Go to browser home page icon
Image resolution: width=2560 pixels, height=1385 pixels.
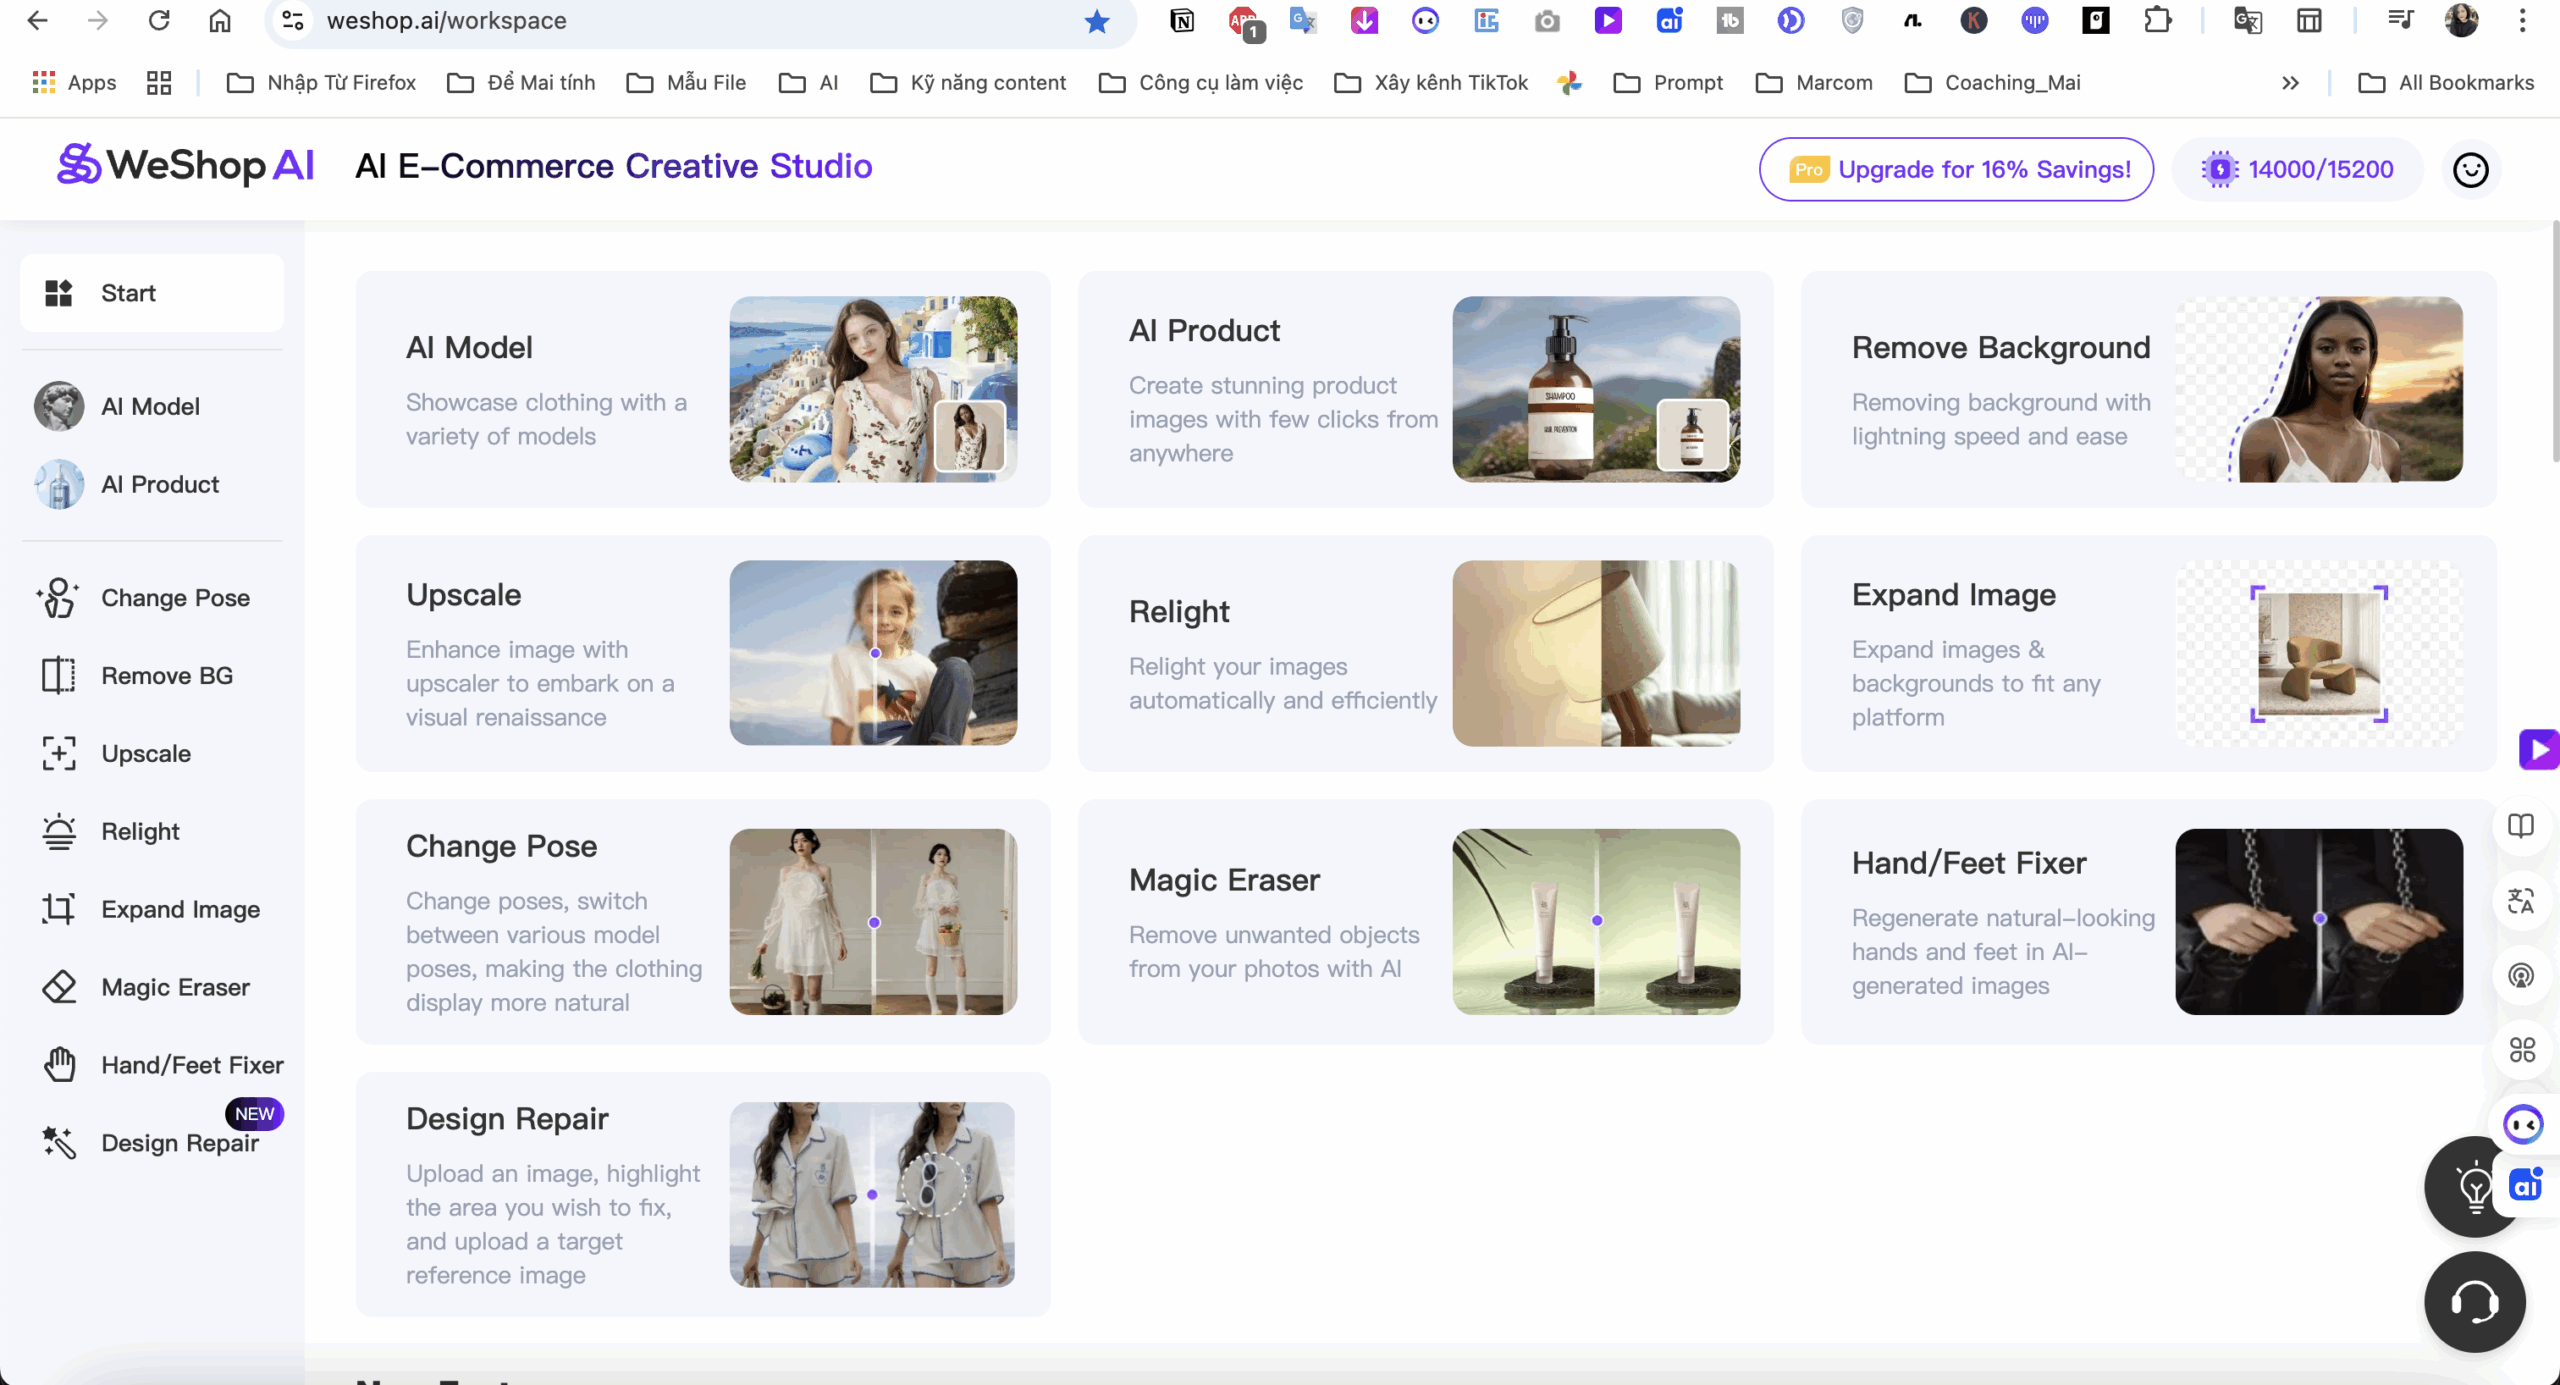(x=219, y=20)
